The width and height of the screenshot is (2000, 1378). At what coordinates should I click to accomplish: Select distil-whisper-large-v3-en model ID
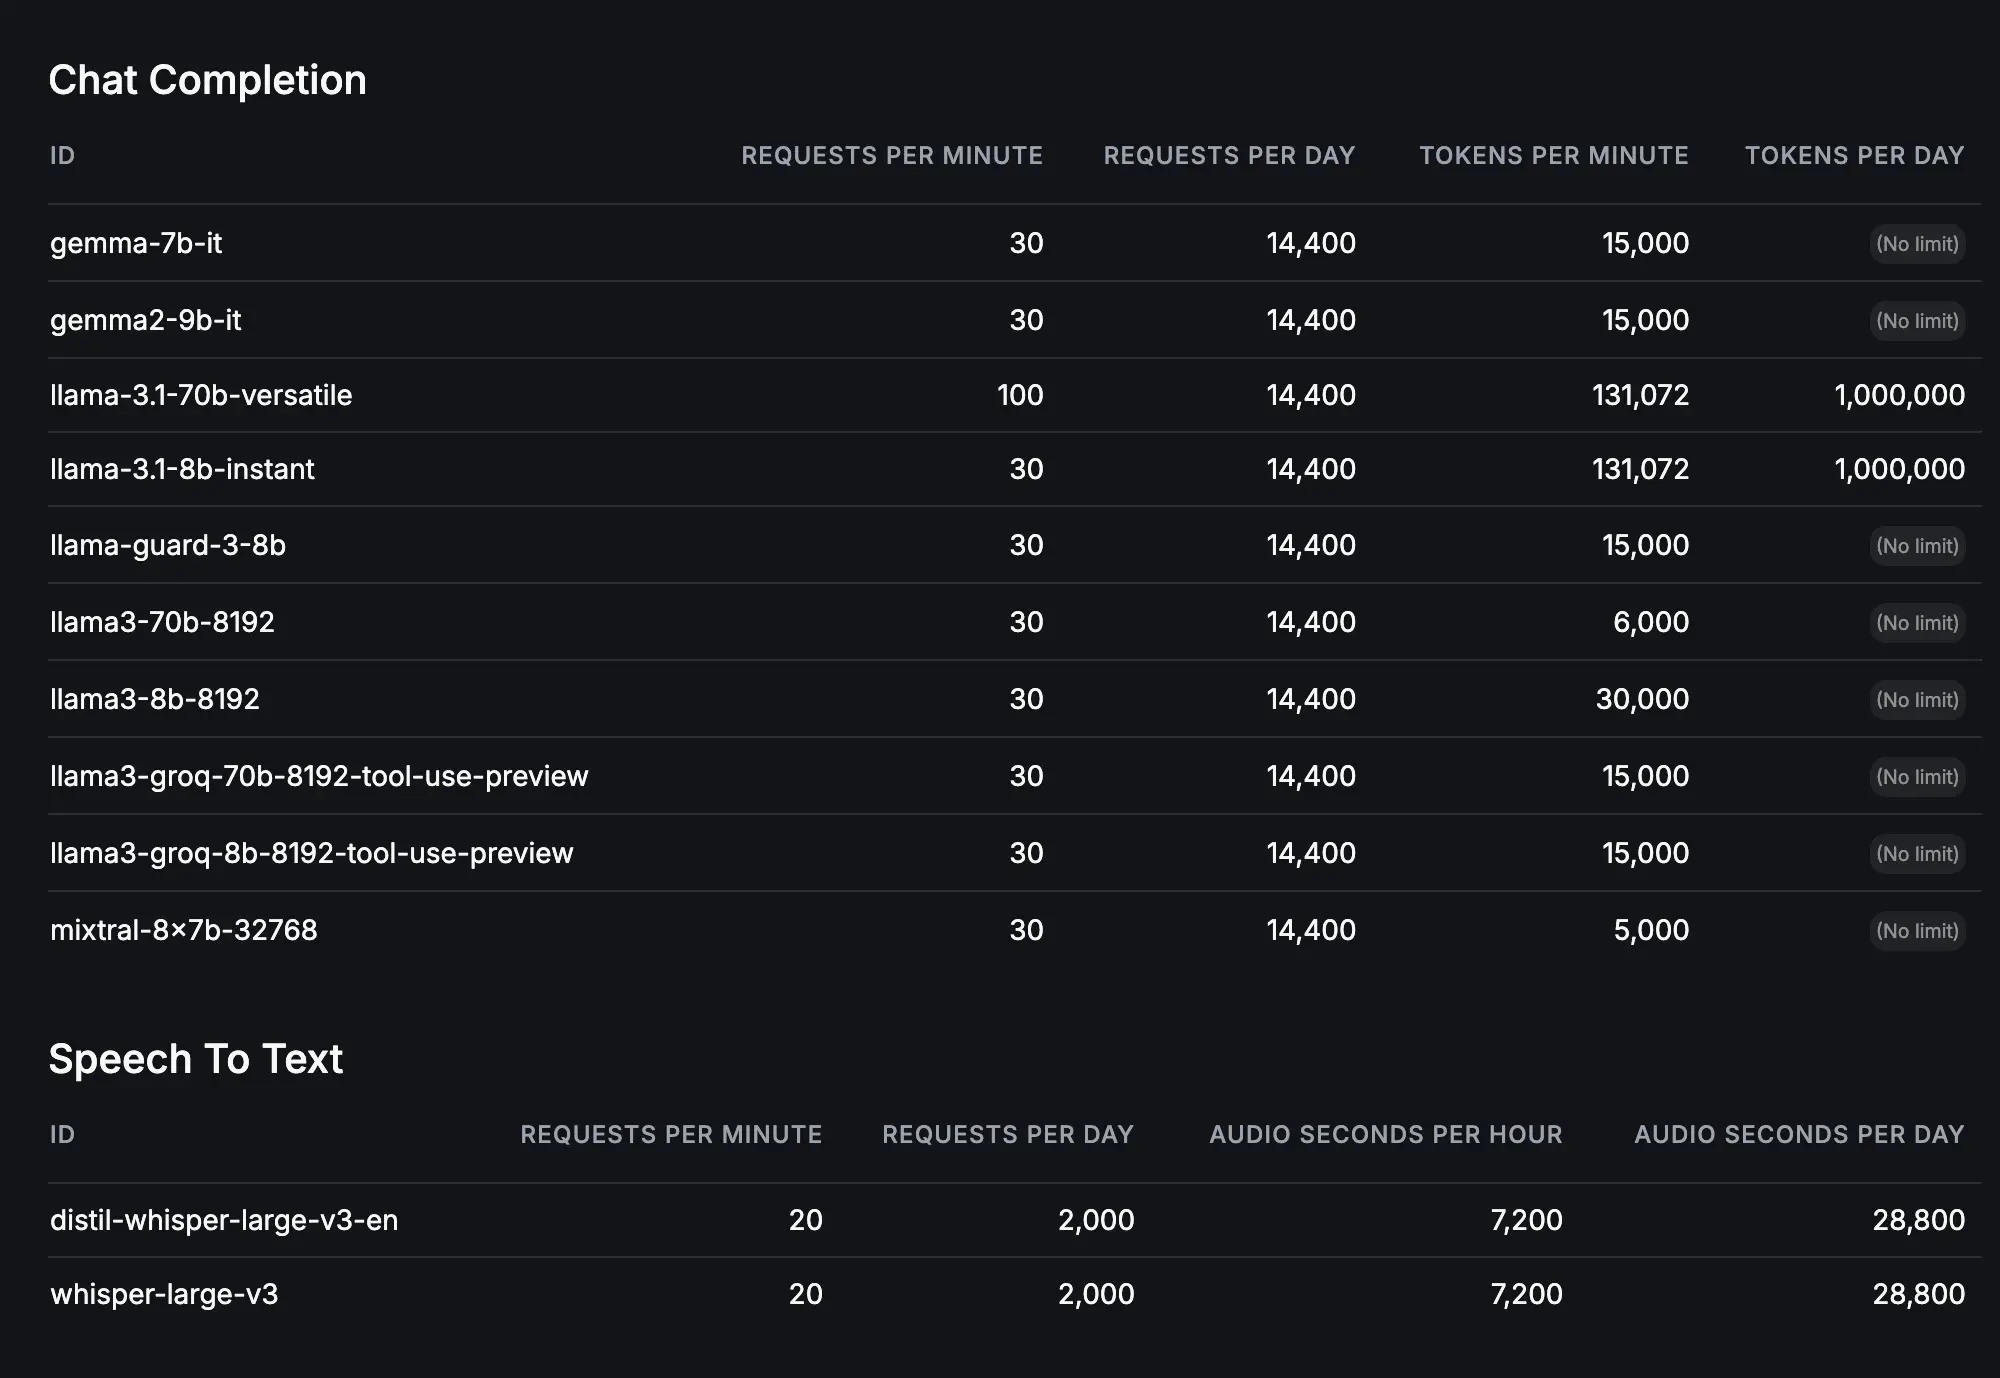[x=224, y=1220]
